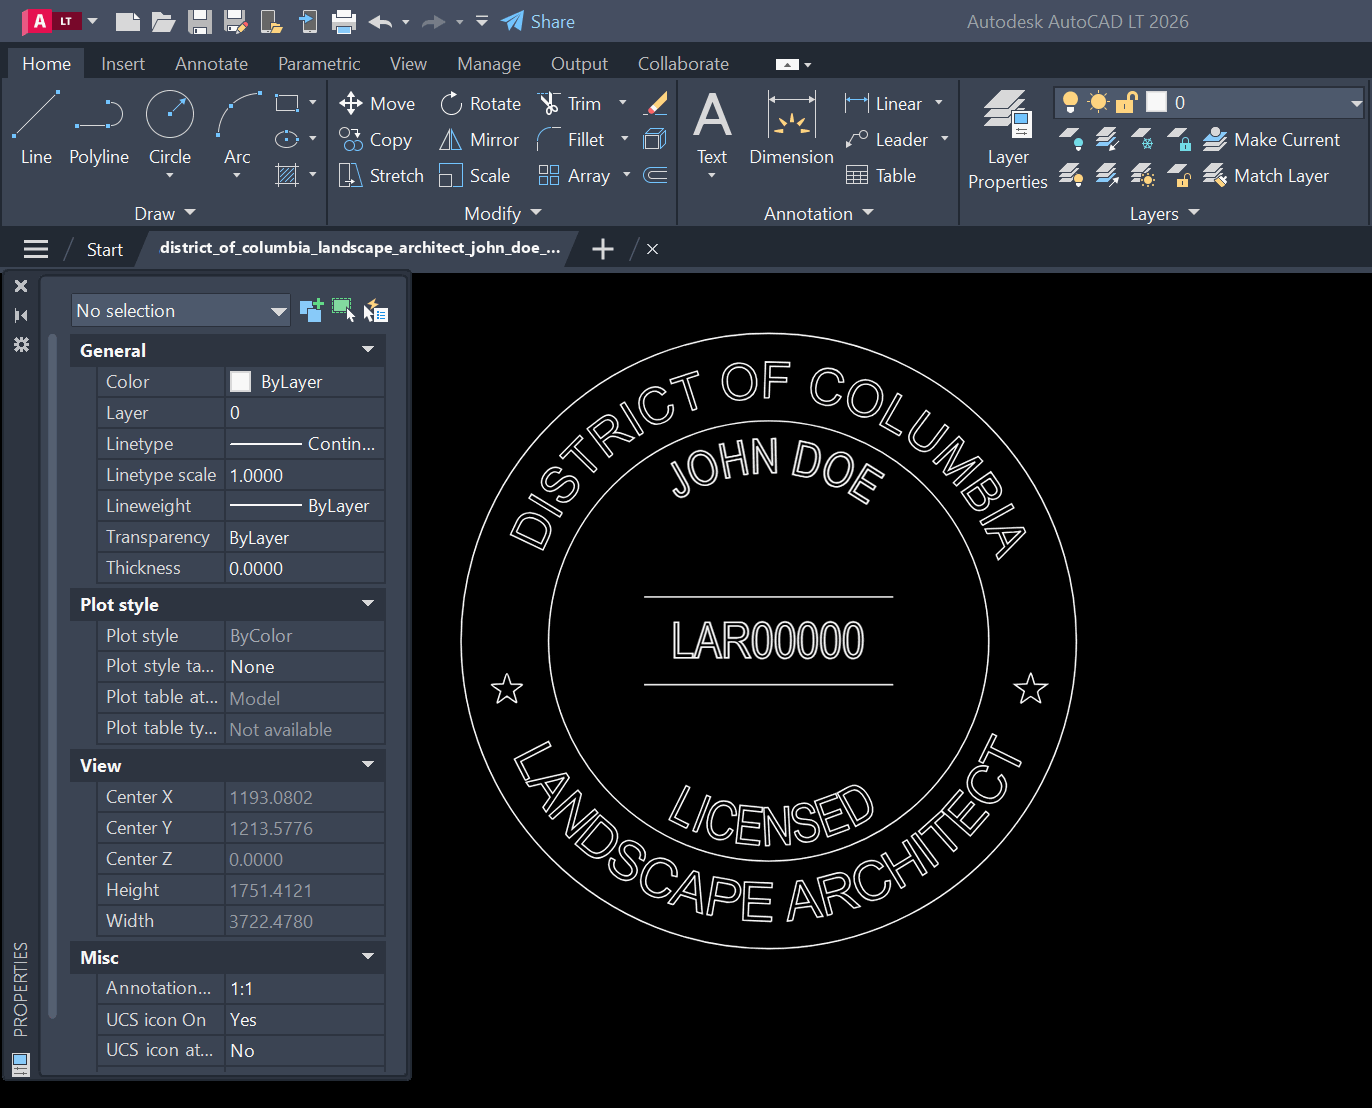Viewport: 1372px width, 1108px height.
Task: Click the Match Layer button
Action: click(x=1266, y=175)
